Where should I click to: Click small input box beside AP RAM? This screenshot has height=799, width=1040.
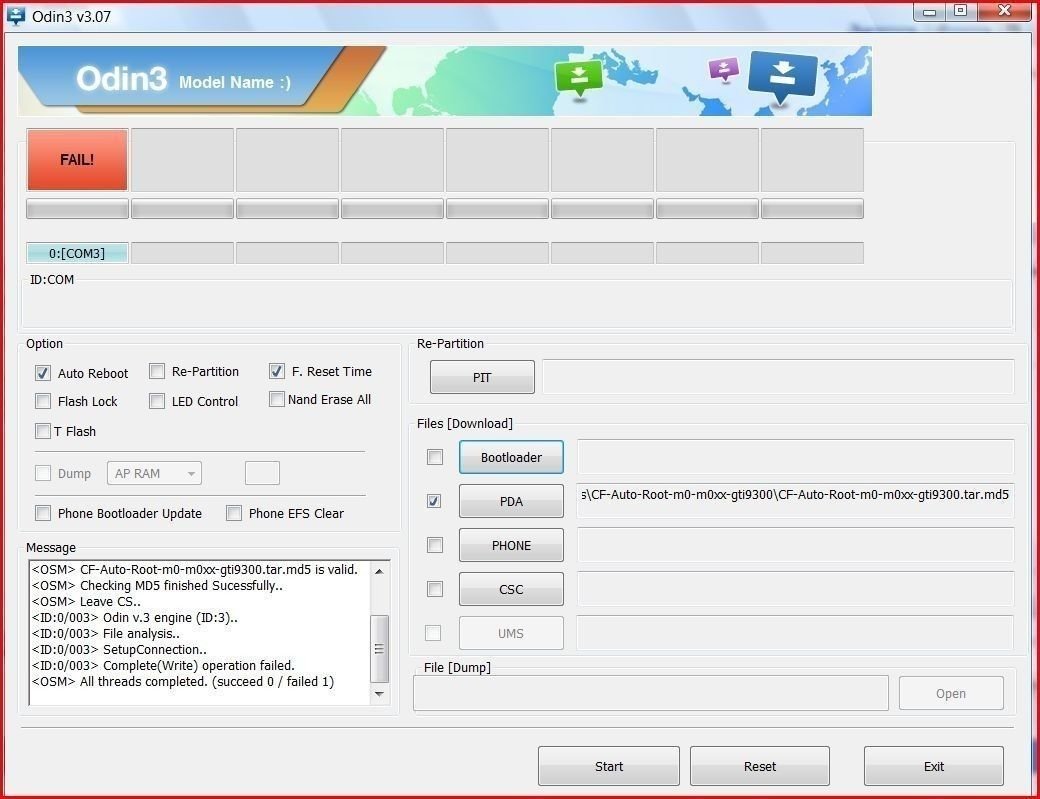click(x=263, y=473)
